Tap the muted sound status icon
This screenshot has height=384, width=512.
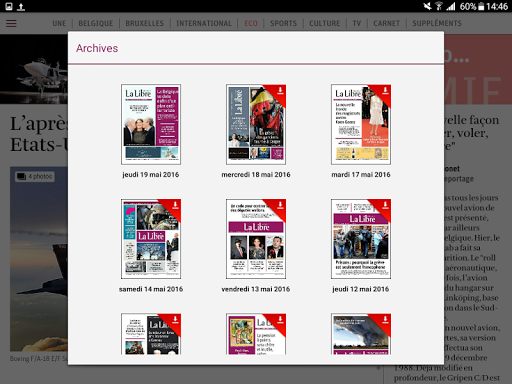(x=427, y=6)
